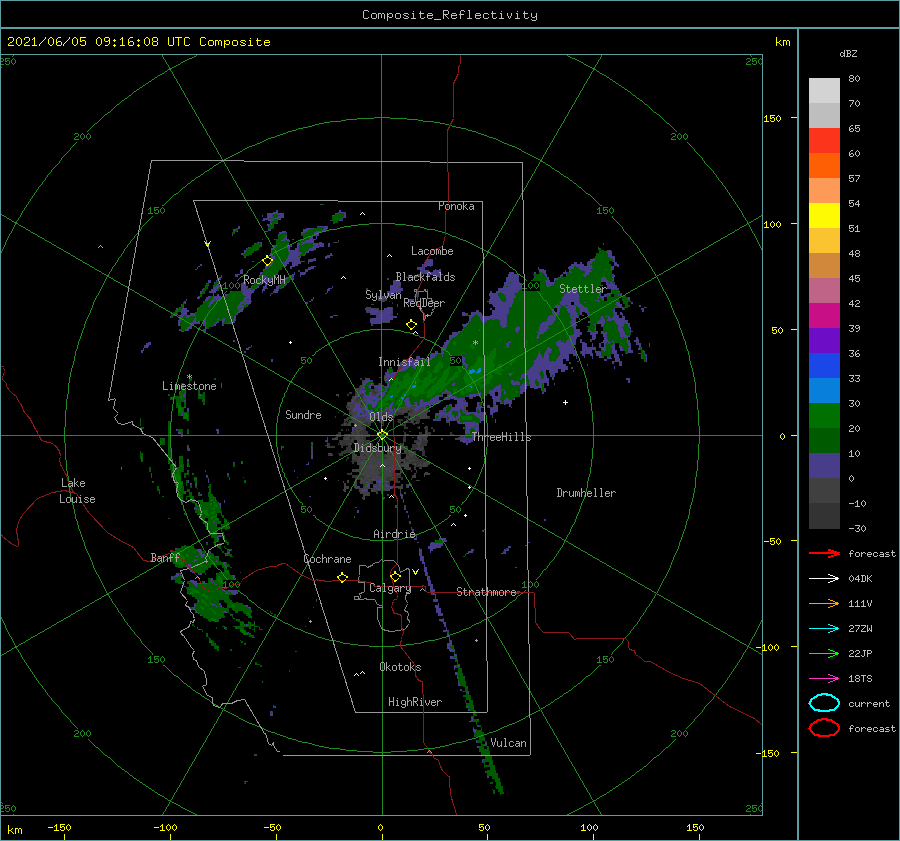Click the Innisfail town label

tap(404, 362)
